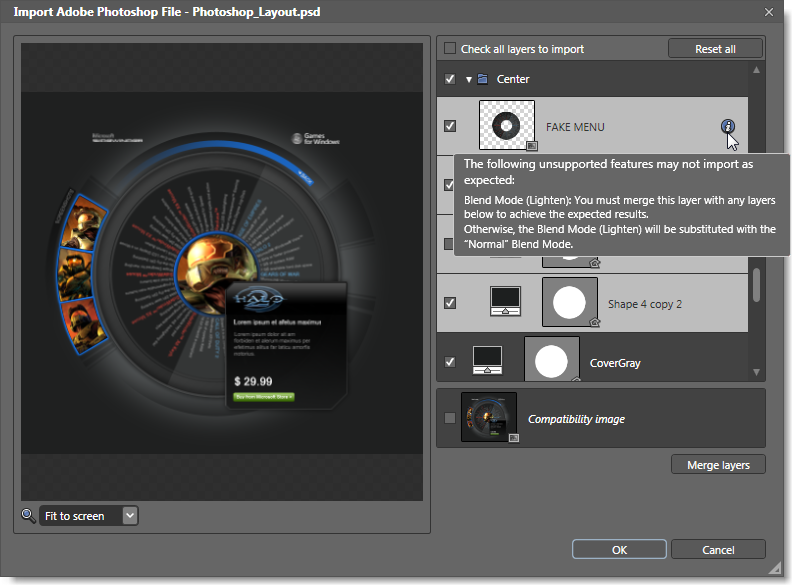This screenshot has width=794, height=585.
Task: Click the magnifier zoom icon
Action: pos(28,516)
